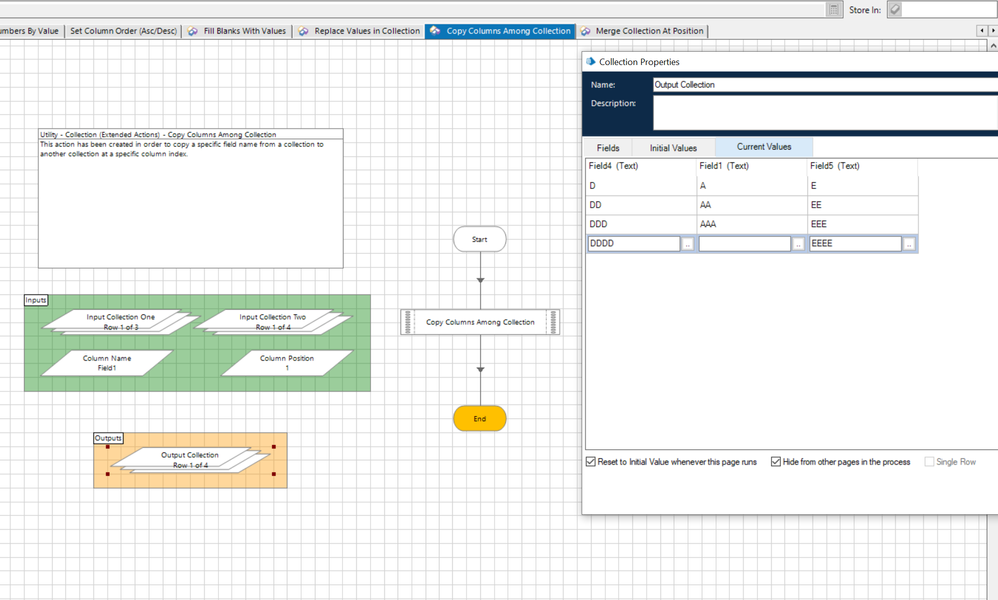Switch to the Initial Values tab
This screenshot has height=600, width=998.
(673, 148)
